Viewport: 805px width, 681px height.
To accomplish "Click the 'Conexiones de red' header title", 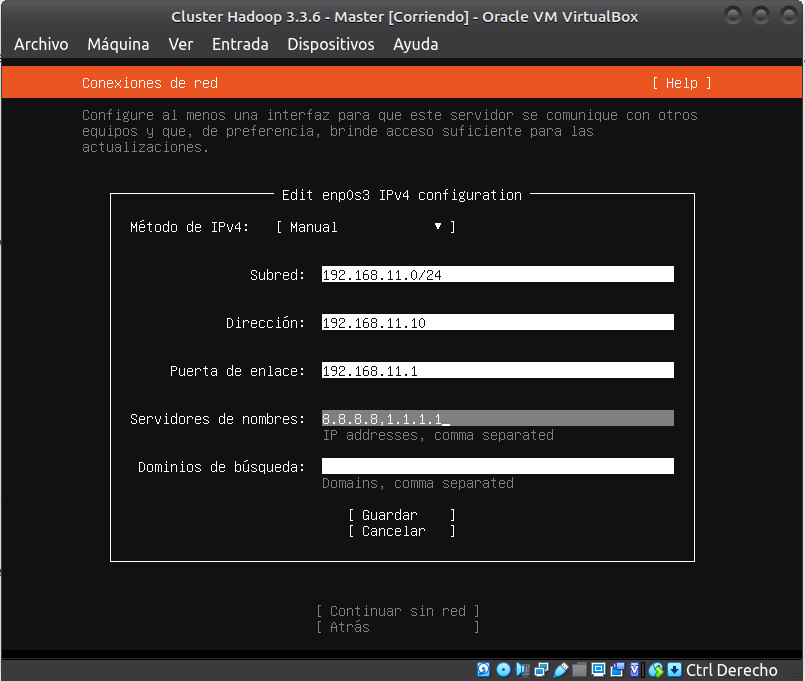I will tap(150, 83).
